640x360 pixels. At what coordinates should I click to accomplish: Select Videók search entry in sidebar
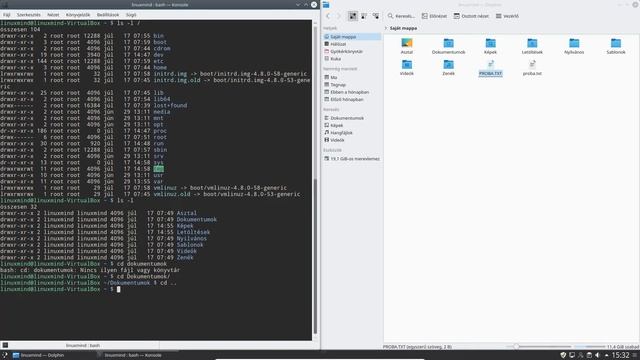pos(352,140)
